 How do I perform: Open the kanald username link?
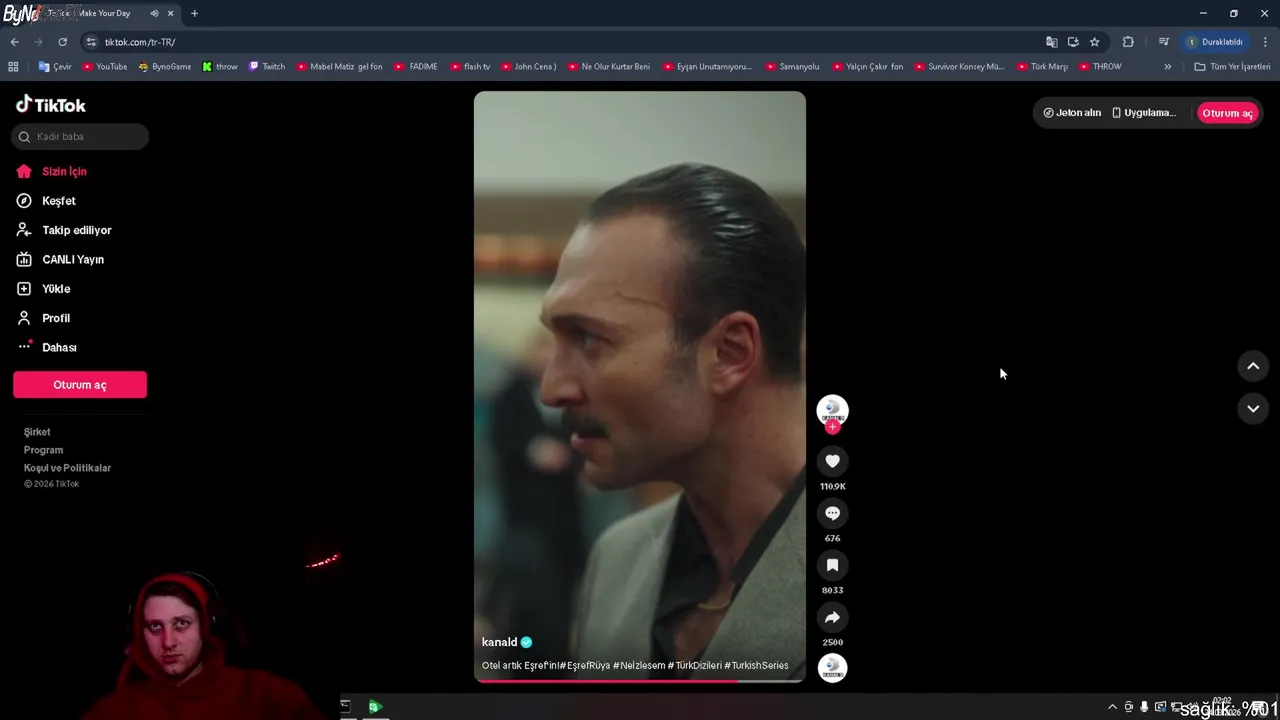pos(500,642)
